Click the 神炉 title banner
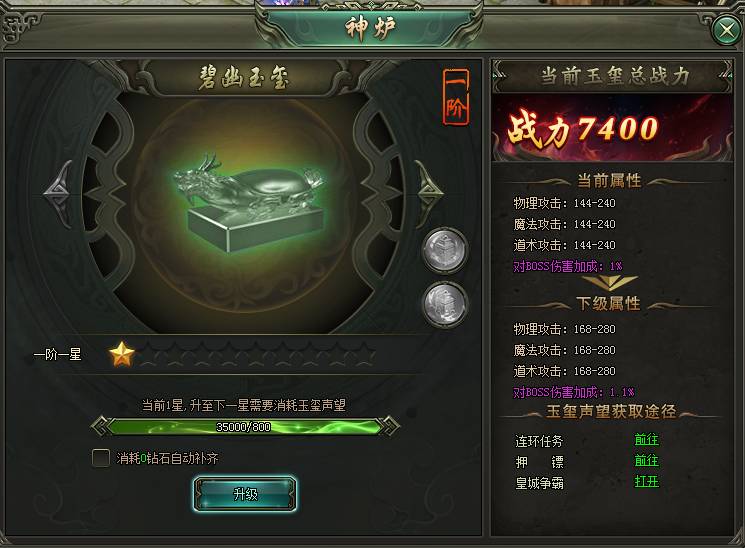 point(370,28)
